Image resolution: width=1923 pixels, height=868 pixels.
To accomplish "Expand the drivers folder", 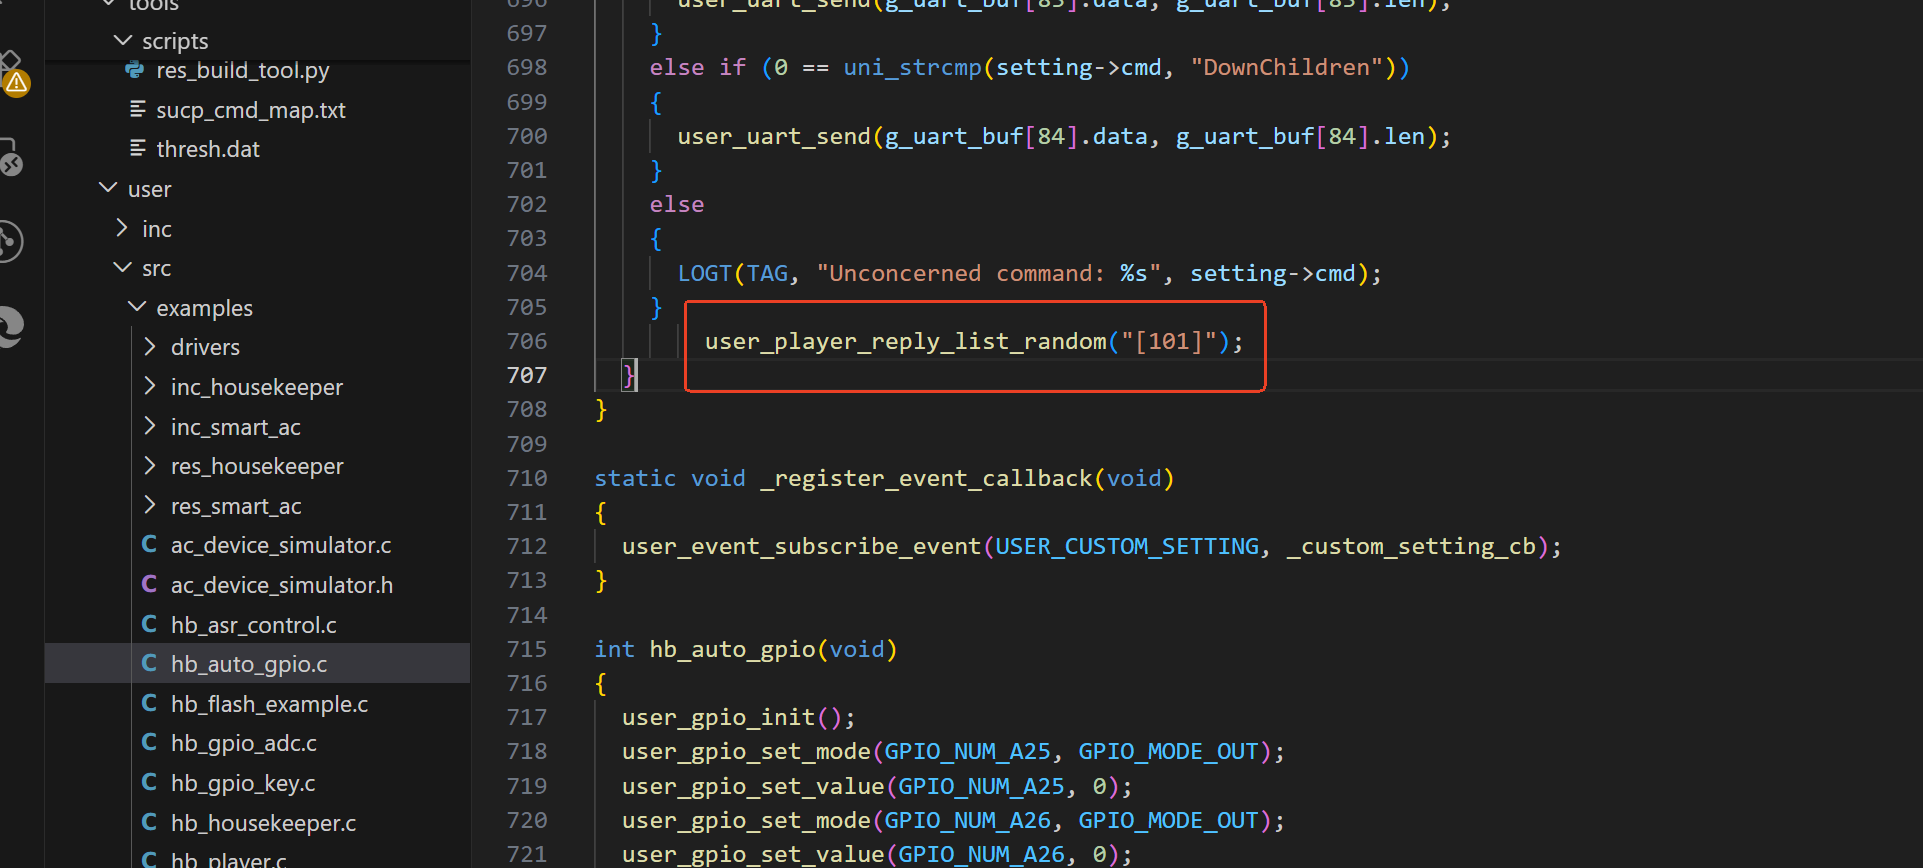I will coord(151,347).
